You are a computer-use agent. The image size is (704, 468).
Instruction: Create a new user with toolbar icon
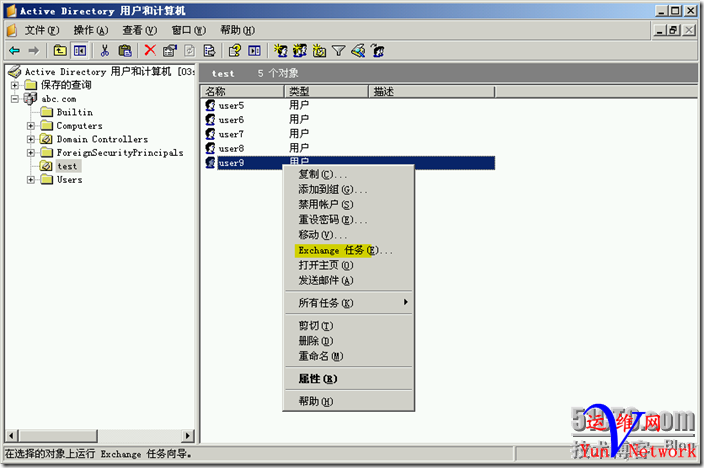click(281, 51)
